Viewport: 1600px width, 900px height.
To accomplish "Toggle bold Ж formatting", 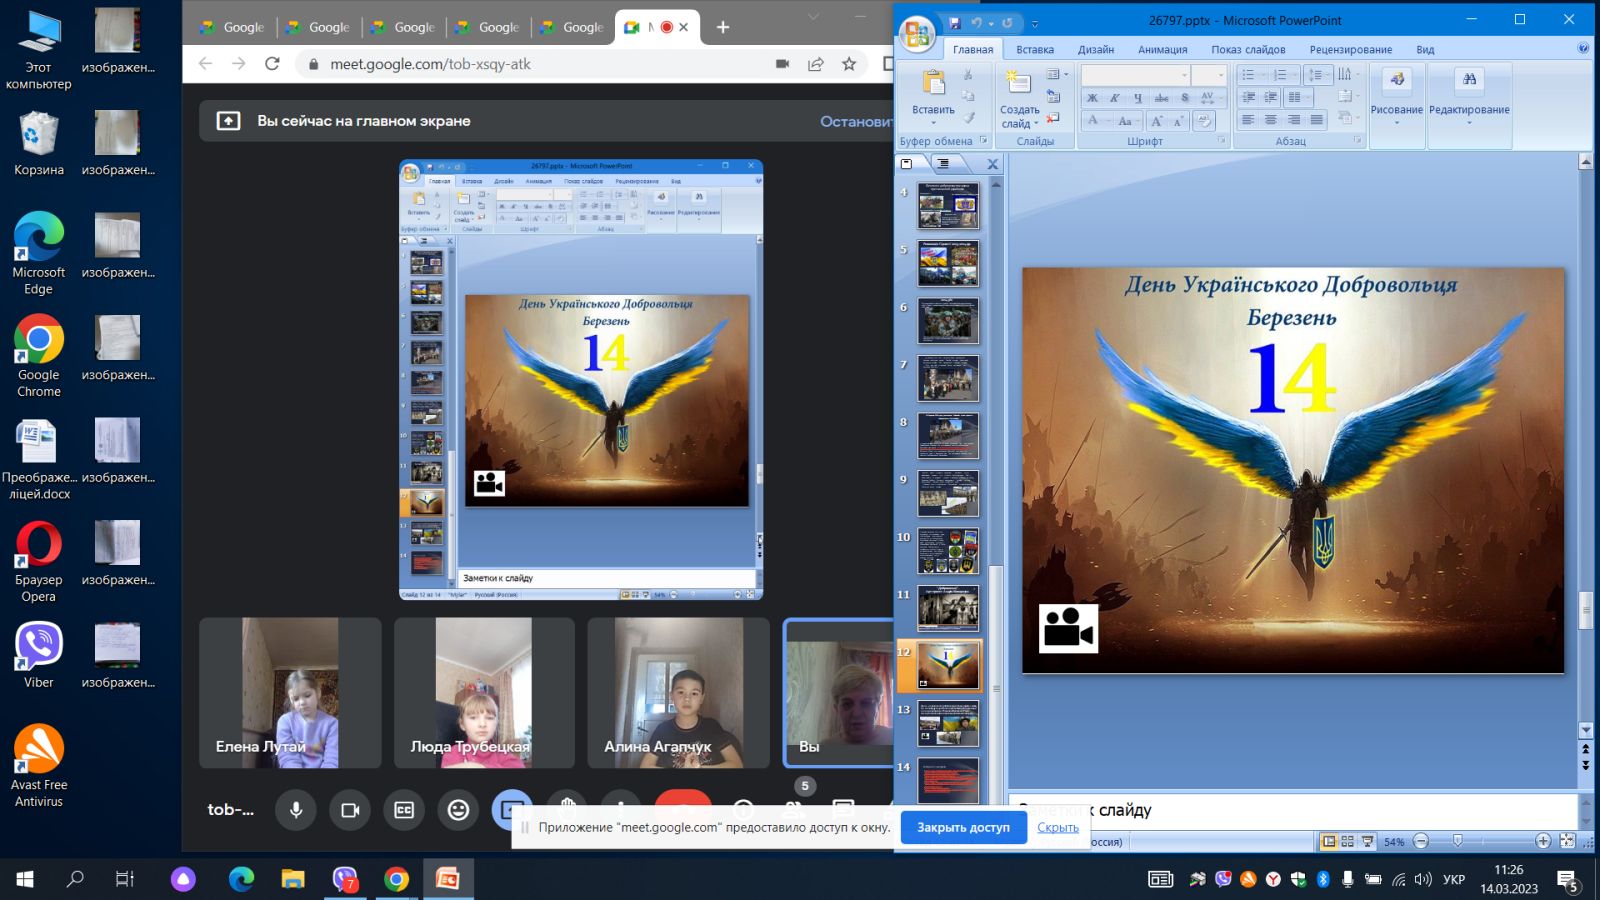I will click(1092, 98).
